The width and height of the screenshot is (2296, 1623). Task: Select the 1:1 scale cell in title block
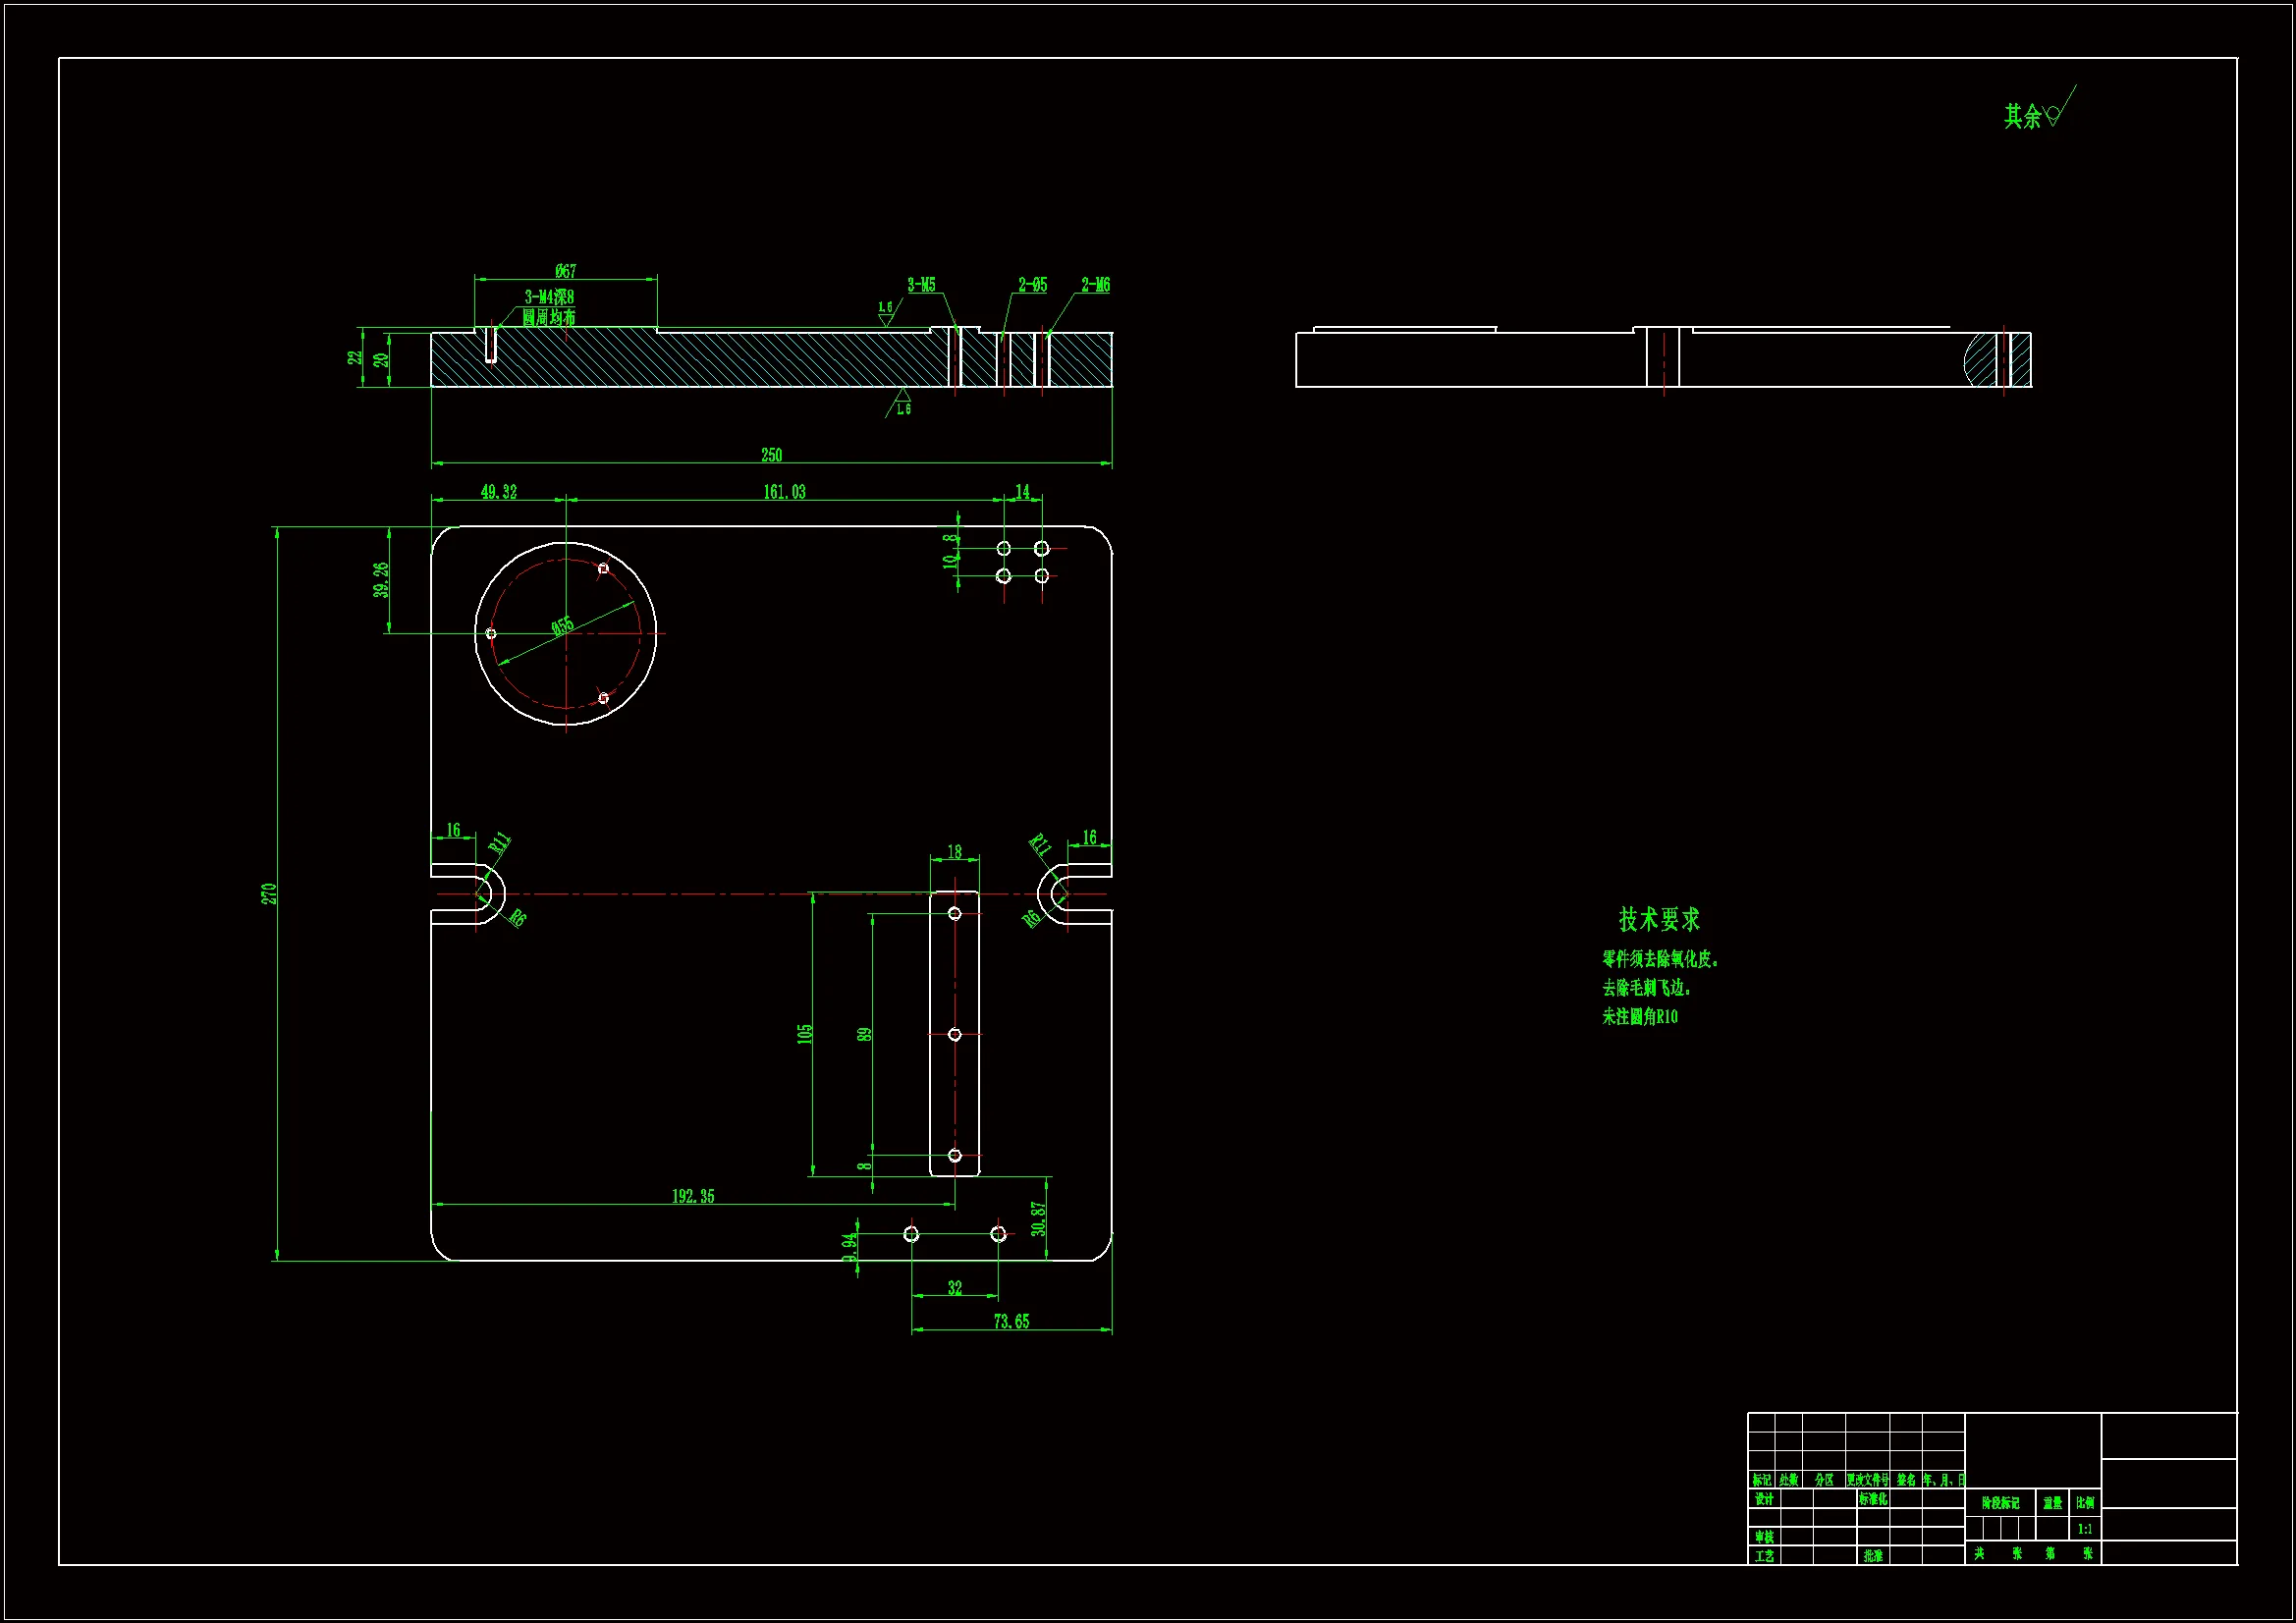(2085, 1529)
